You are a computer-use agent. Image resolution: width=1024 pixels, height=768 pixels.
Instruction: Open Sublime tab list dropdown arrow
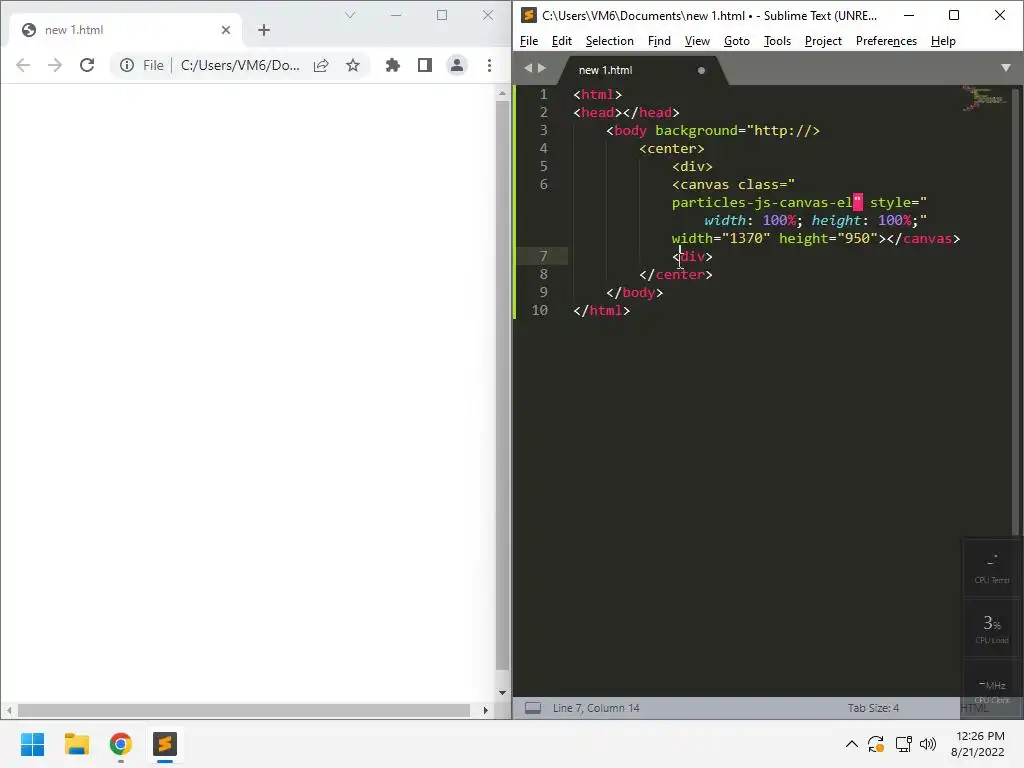(1006, 68)
